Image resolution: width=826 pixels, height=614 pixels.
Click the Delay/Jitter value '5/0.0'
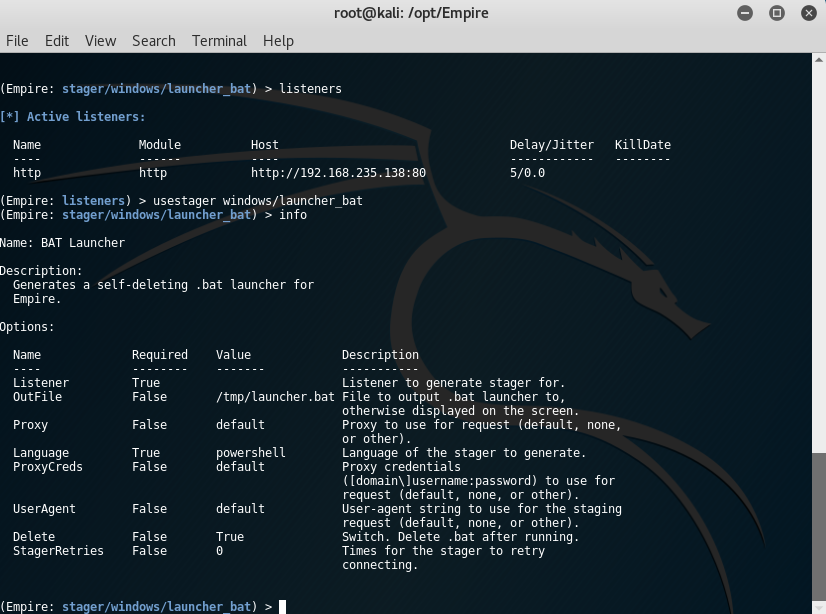[x=527, y=173]
